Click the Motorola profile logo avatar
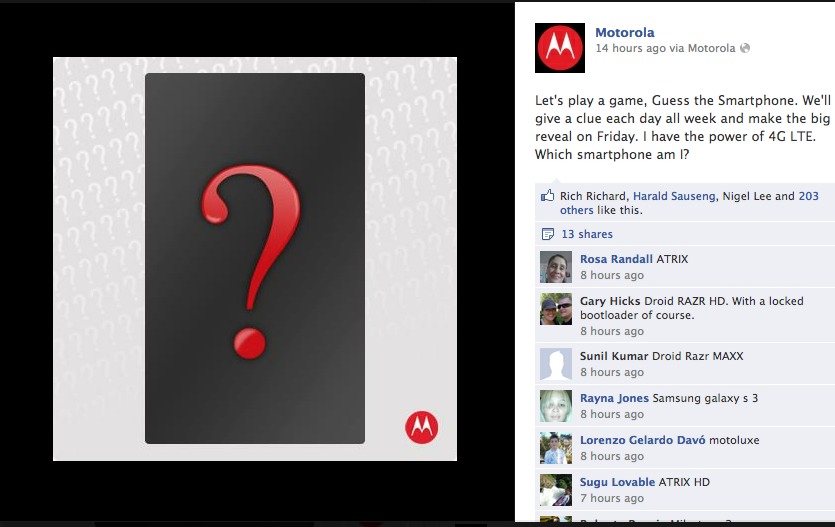This screenshot has height=527, width=835. [560, 48]
